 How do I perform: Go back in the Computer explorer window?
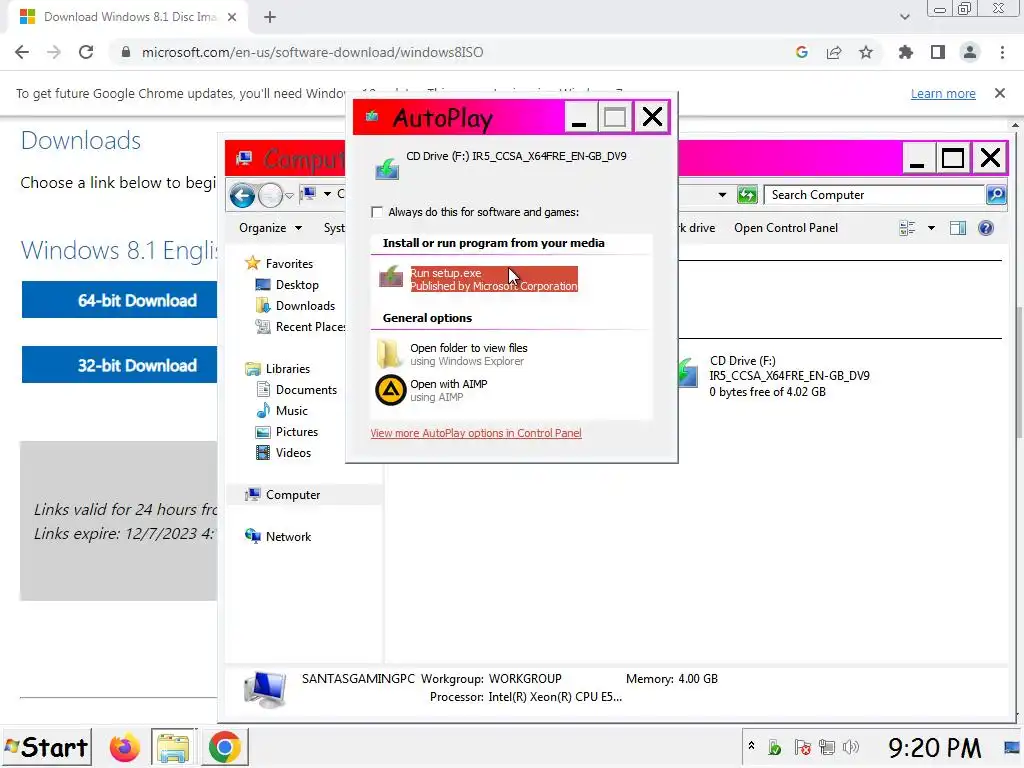pyautogui.click(x=242, y=195)
